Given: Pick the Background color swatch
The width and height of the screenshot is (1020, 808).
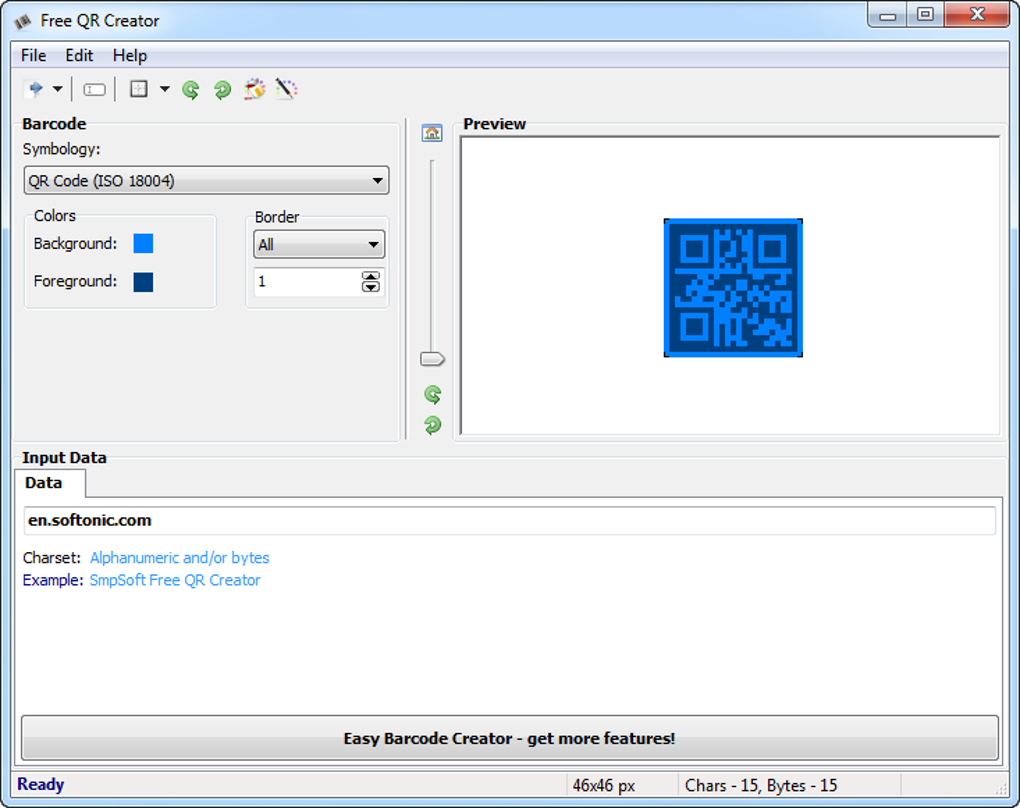Looking at the screenshot, I should pyautogui.click(x=143, y=243).
